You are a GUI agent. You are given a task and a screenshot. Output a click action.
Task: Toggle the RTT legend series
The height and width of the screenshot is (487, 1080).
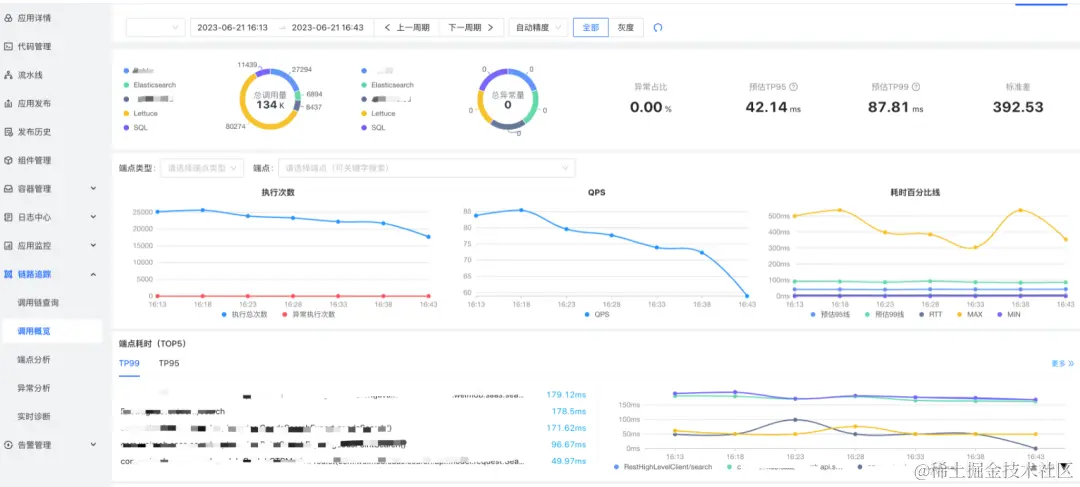(x=931, y=314)
